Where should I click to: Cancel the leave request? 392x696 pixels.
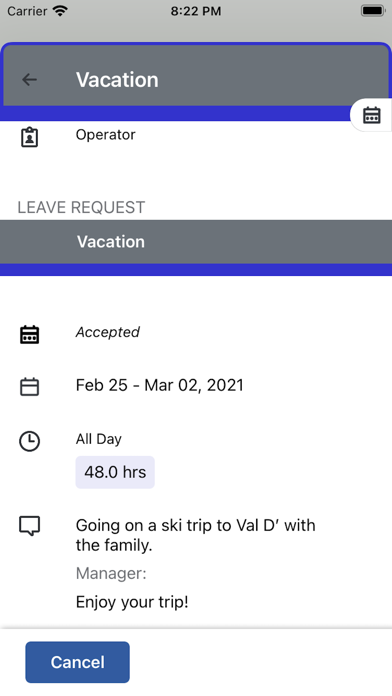click(x=77, y=662)
